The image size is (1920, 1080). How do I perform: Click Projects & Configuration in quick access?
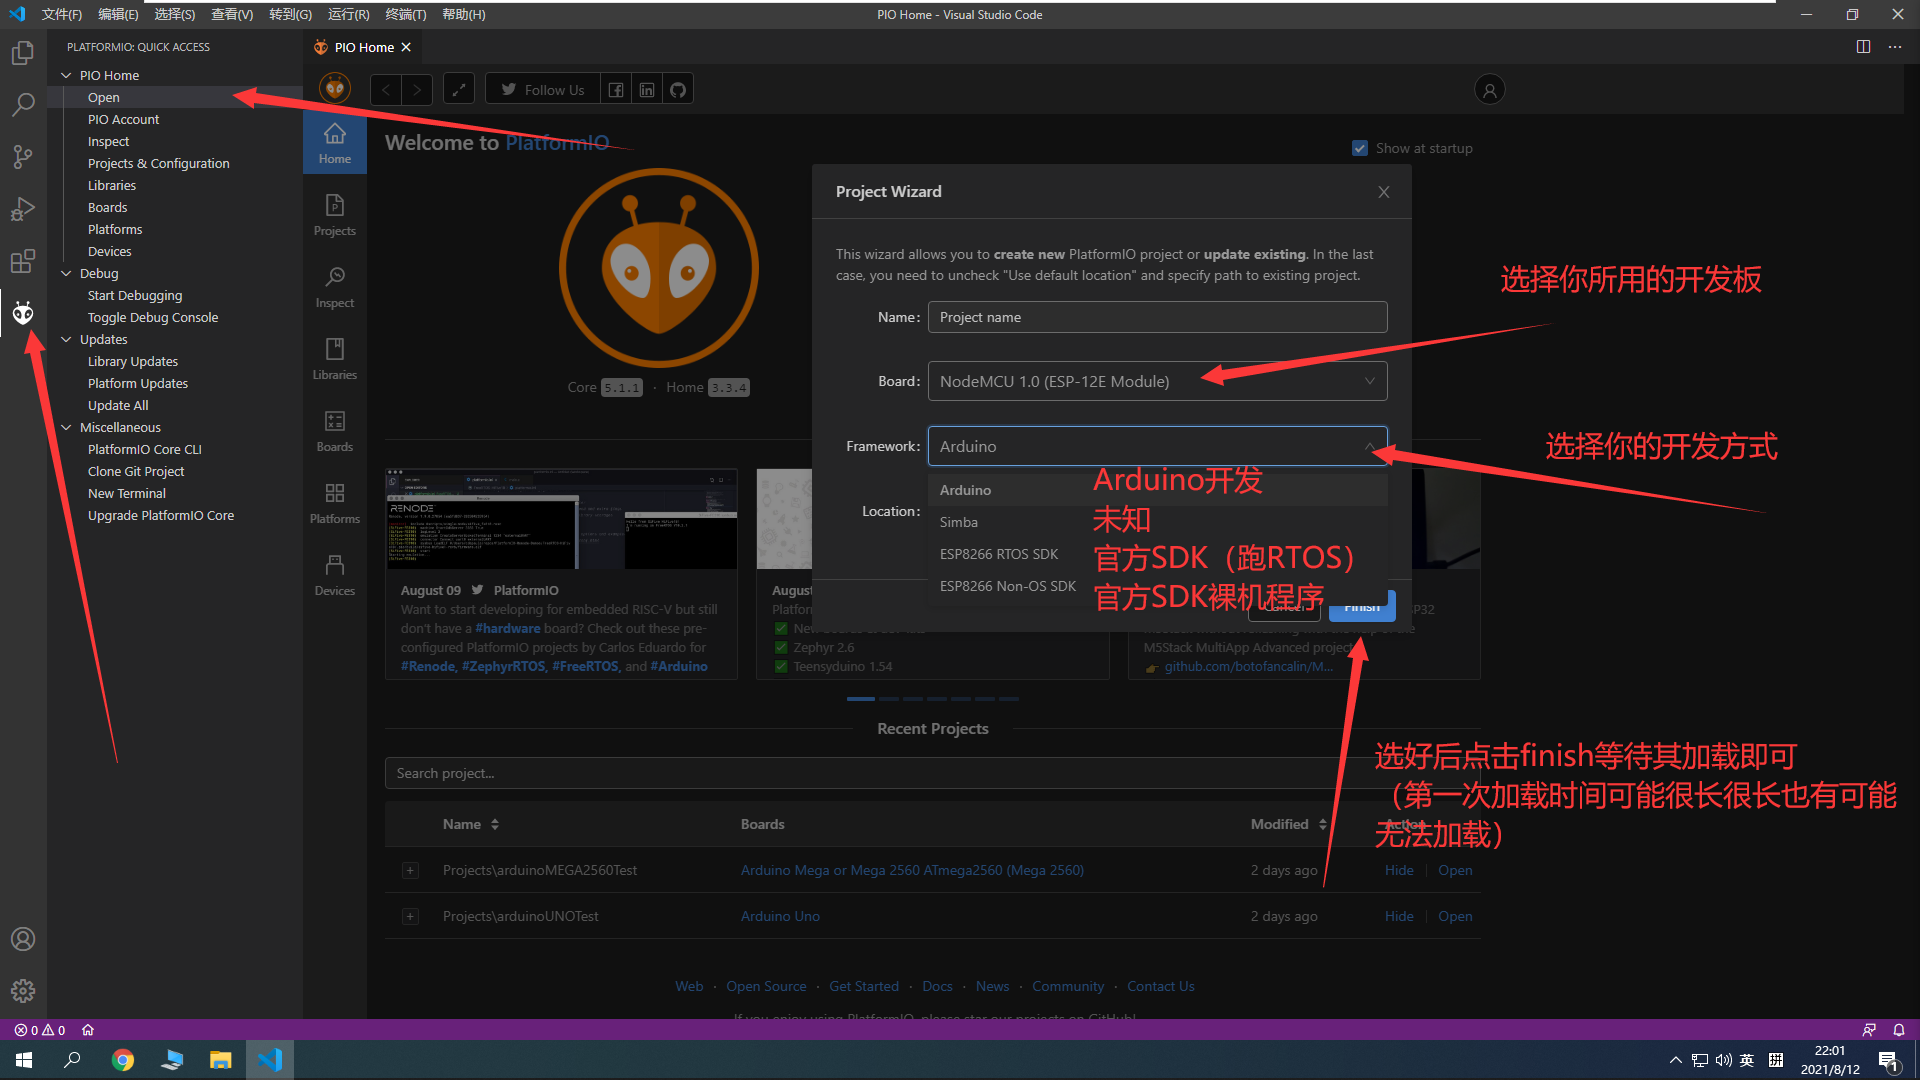point(158,163)
